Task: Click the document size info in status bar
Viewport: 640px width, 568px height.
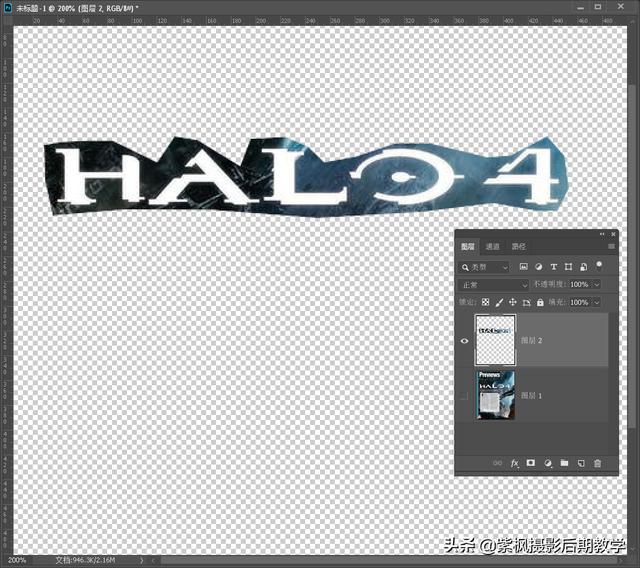Action: [85, 560]
